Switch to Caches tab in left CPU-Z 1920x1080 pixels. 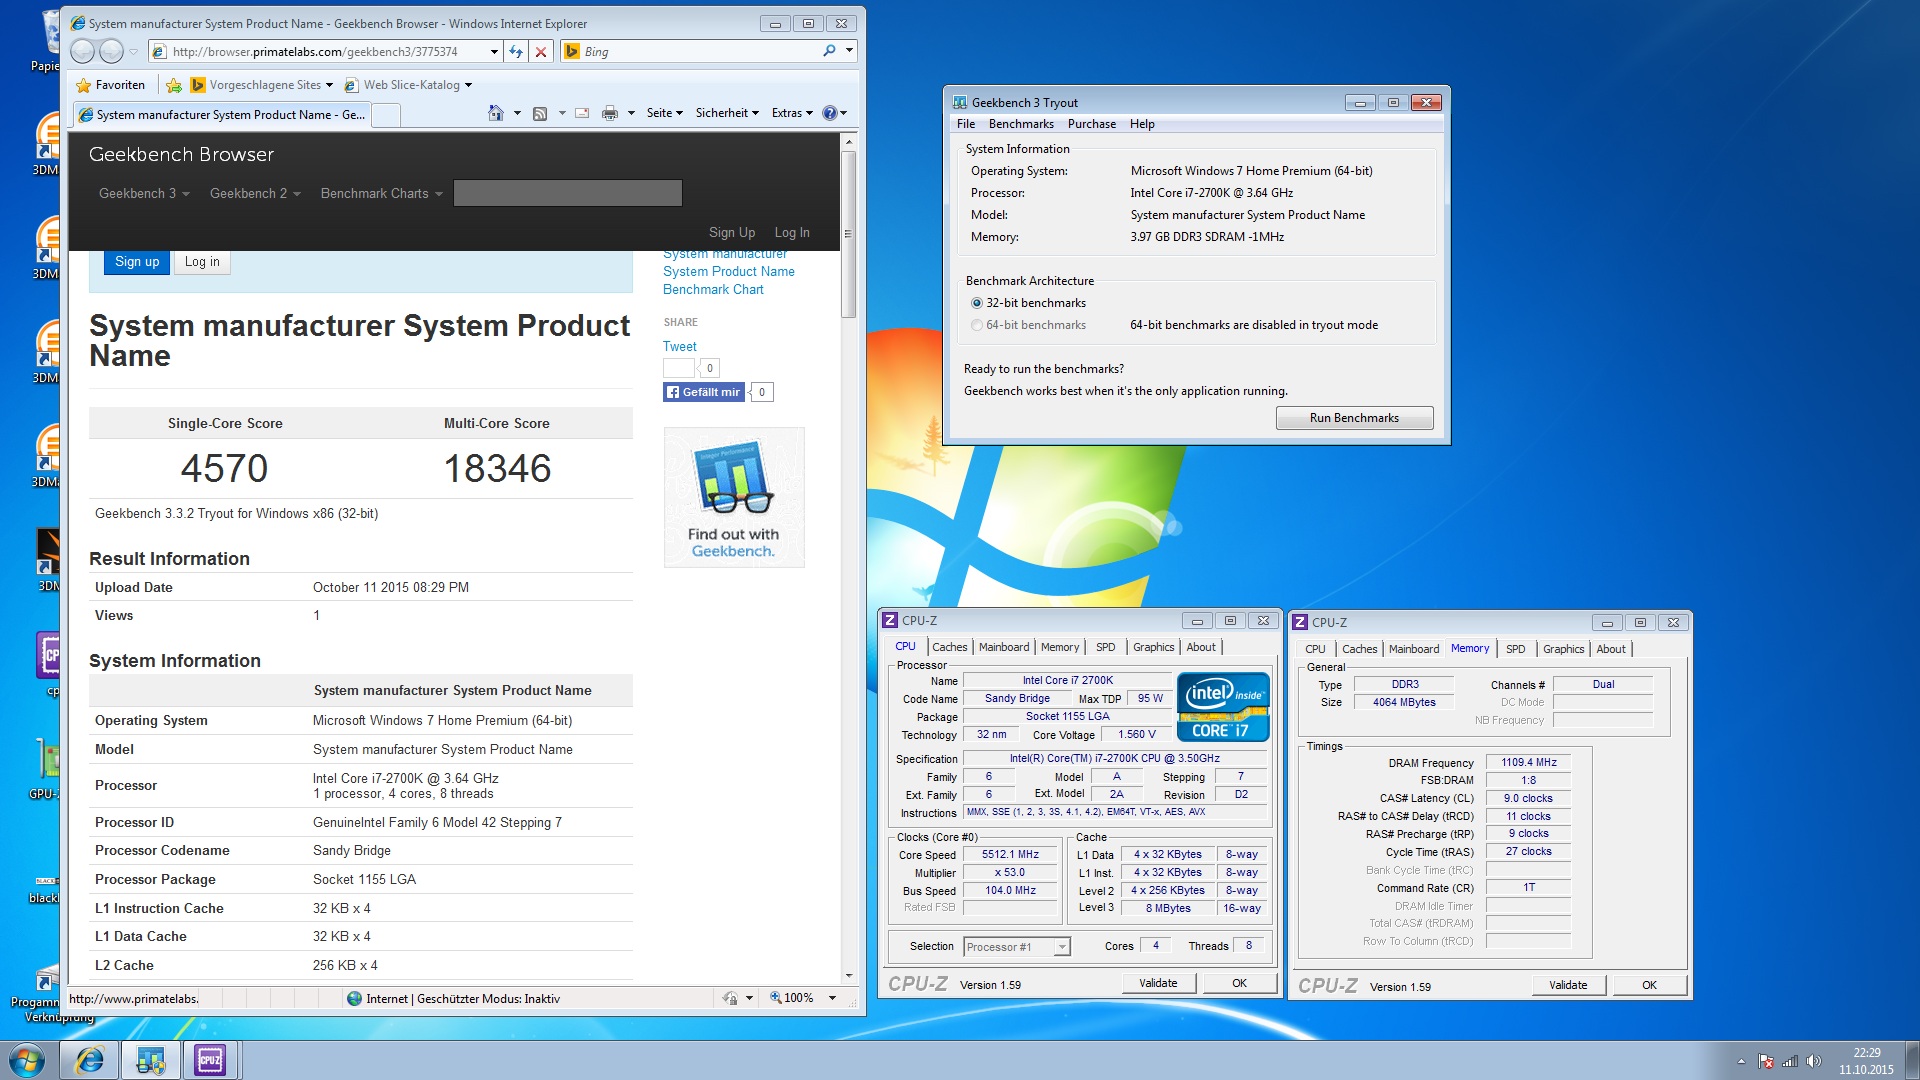(x=950, y=647)
